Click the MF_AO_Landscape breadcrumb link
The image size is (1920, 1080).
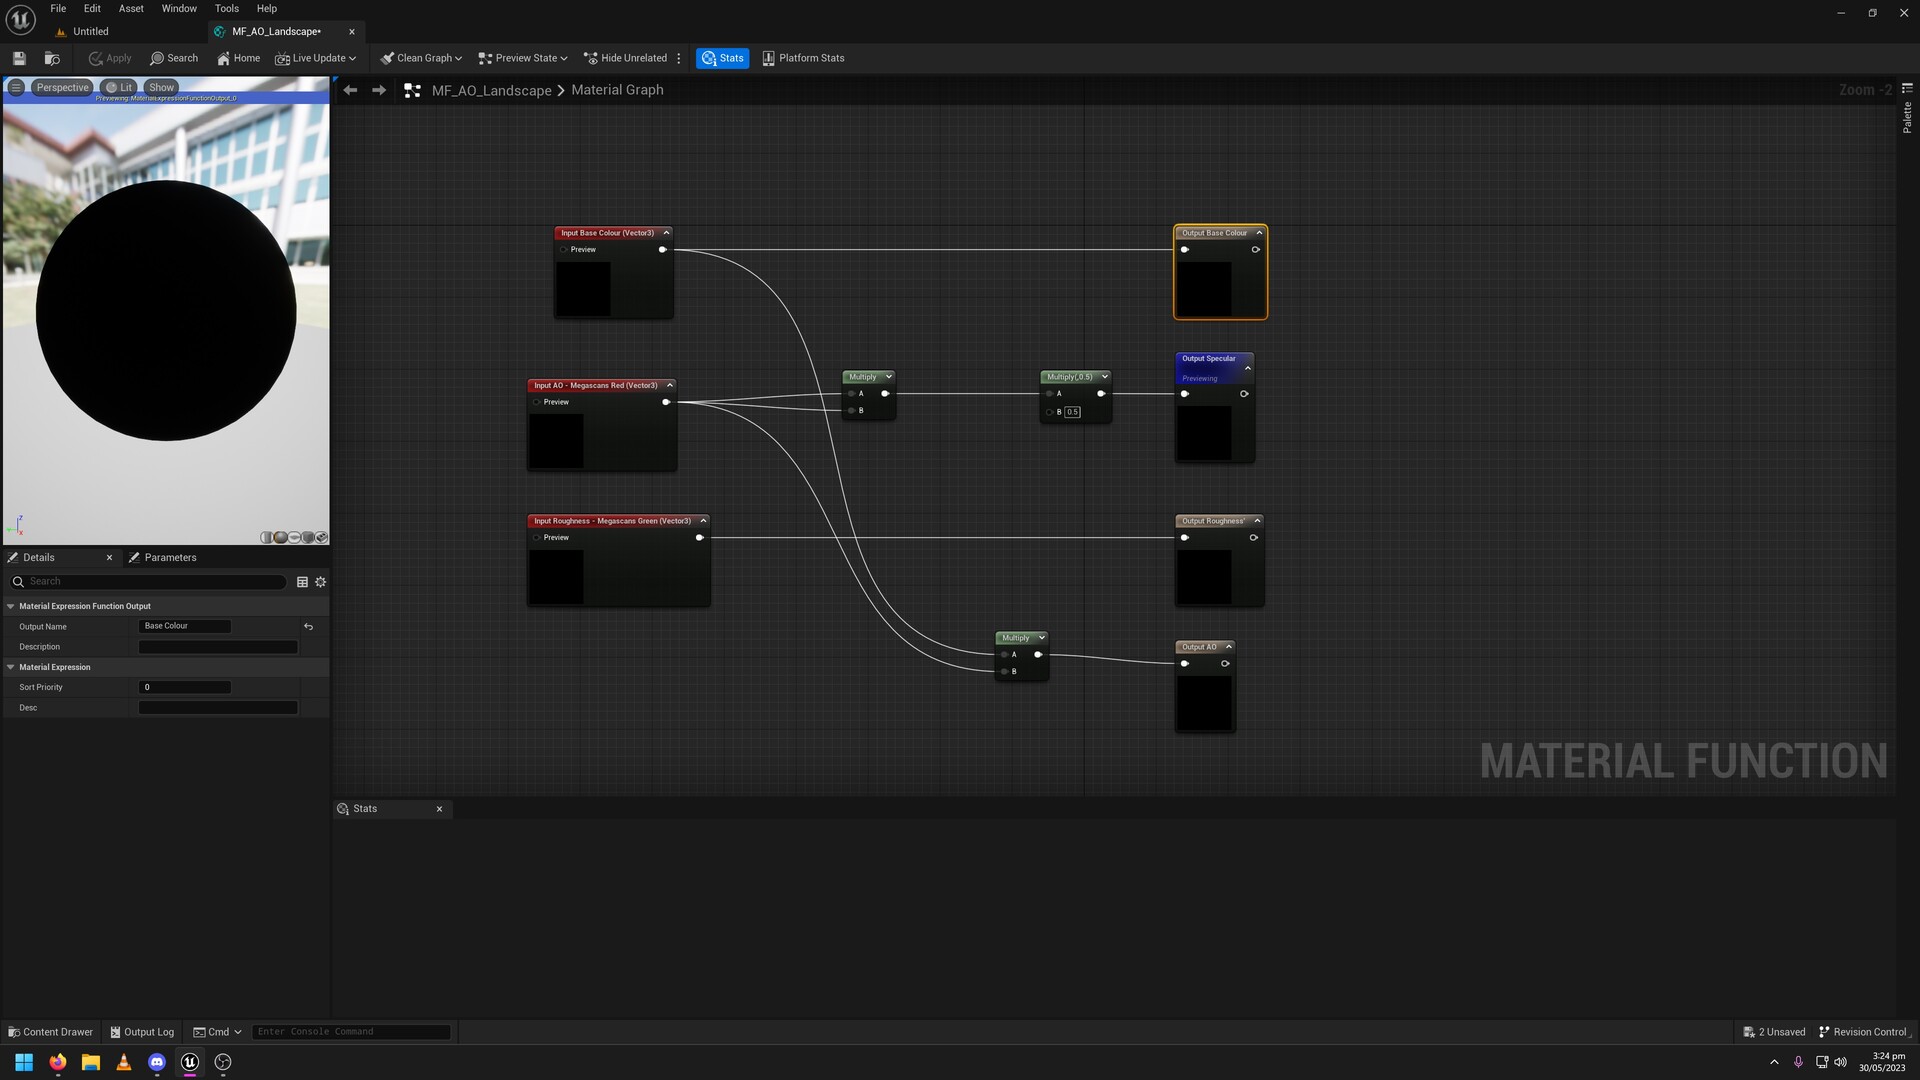tap(491, 90)
